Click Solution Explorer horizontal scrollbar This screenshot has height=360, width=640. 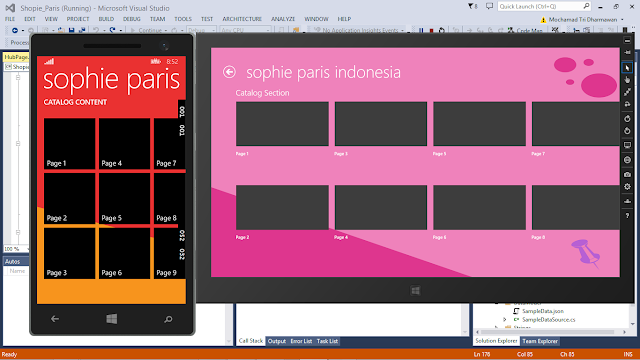point(551,332)
